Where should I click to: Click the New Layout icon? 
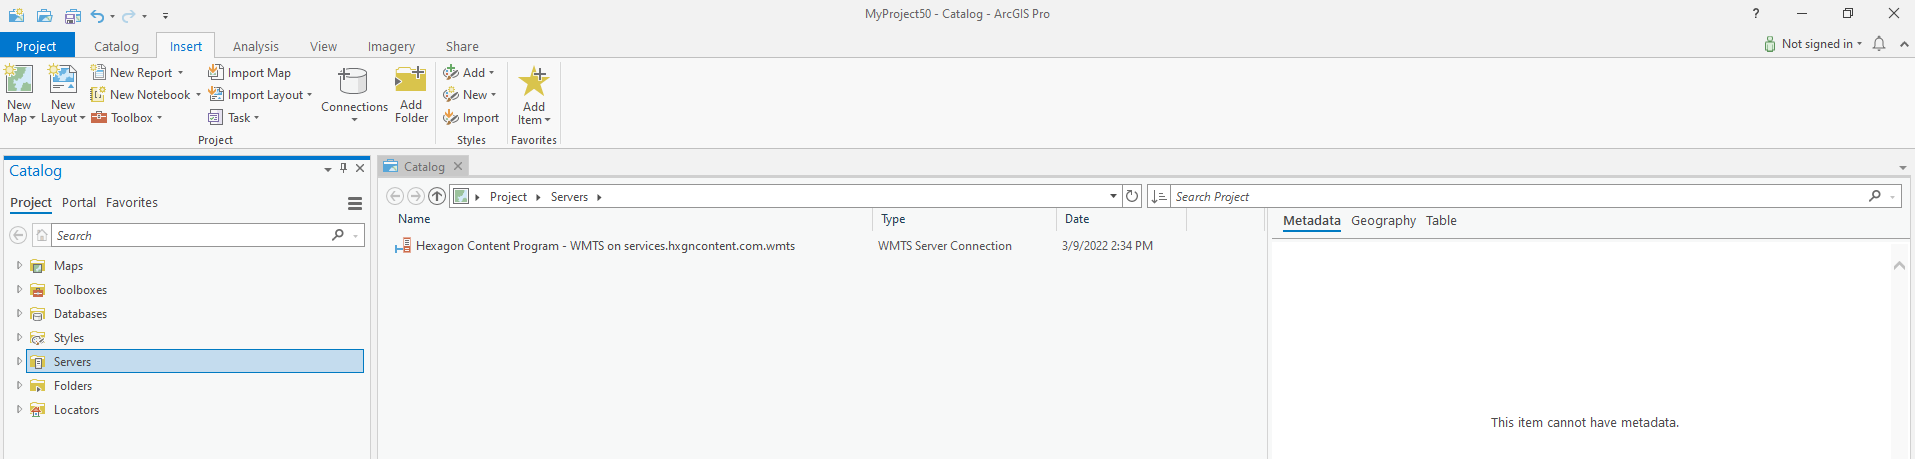pos(63,80)
